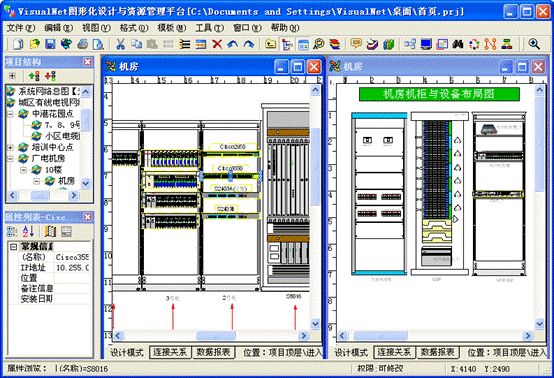Click the zoom magnifier icon at toolbar end
The height and width of the screenshot is (378, 554).
click(x=534, y=44)
